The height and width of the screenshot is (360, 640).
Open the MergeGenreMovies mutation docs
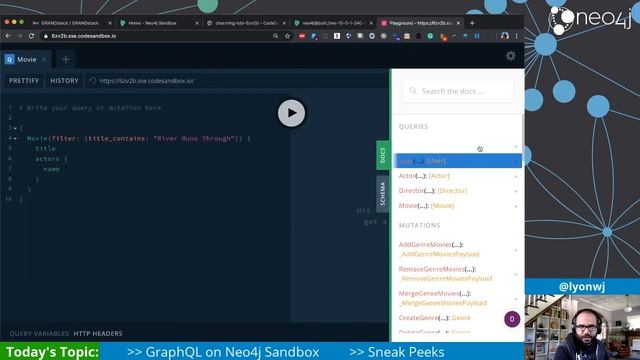point(443,298)
